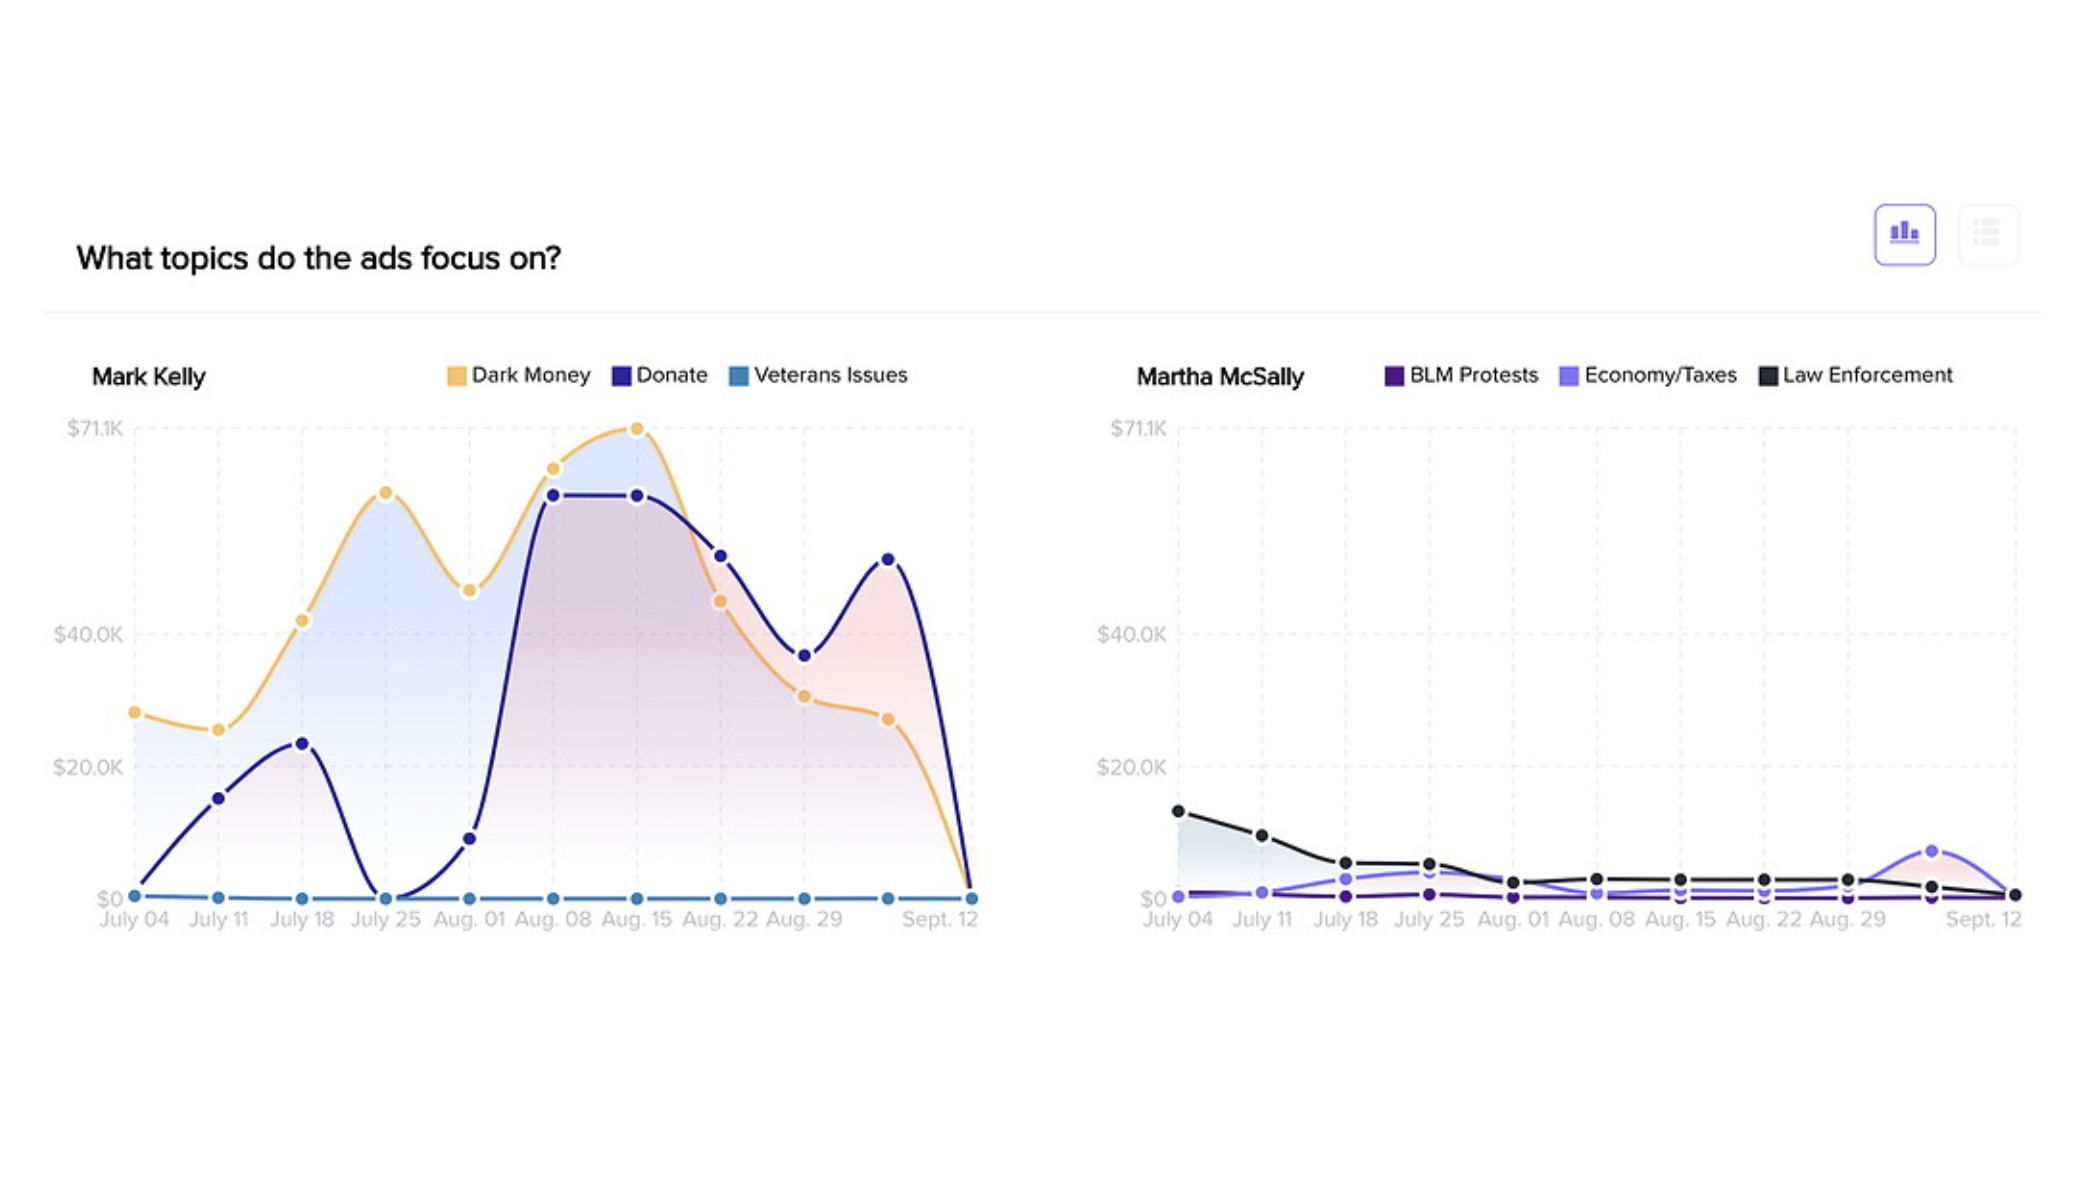Screen dimensions: 2082x1200
Task: Click the Dark Money legend swatch
Action: (x=456, y=376)
